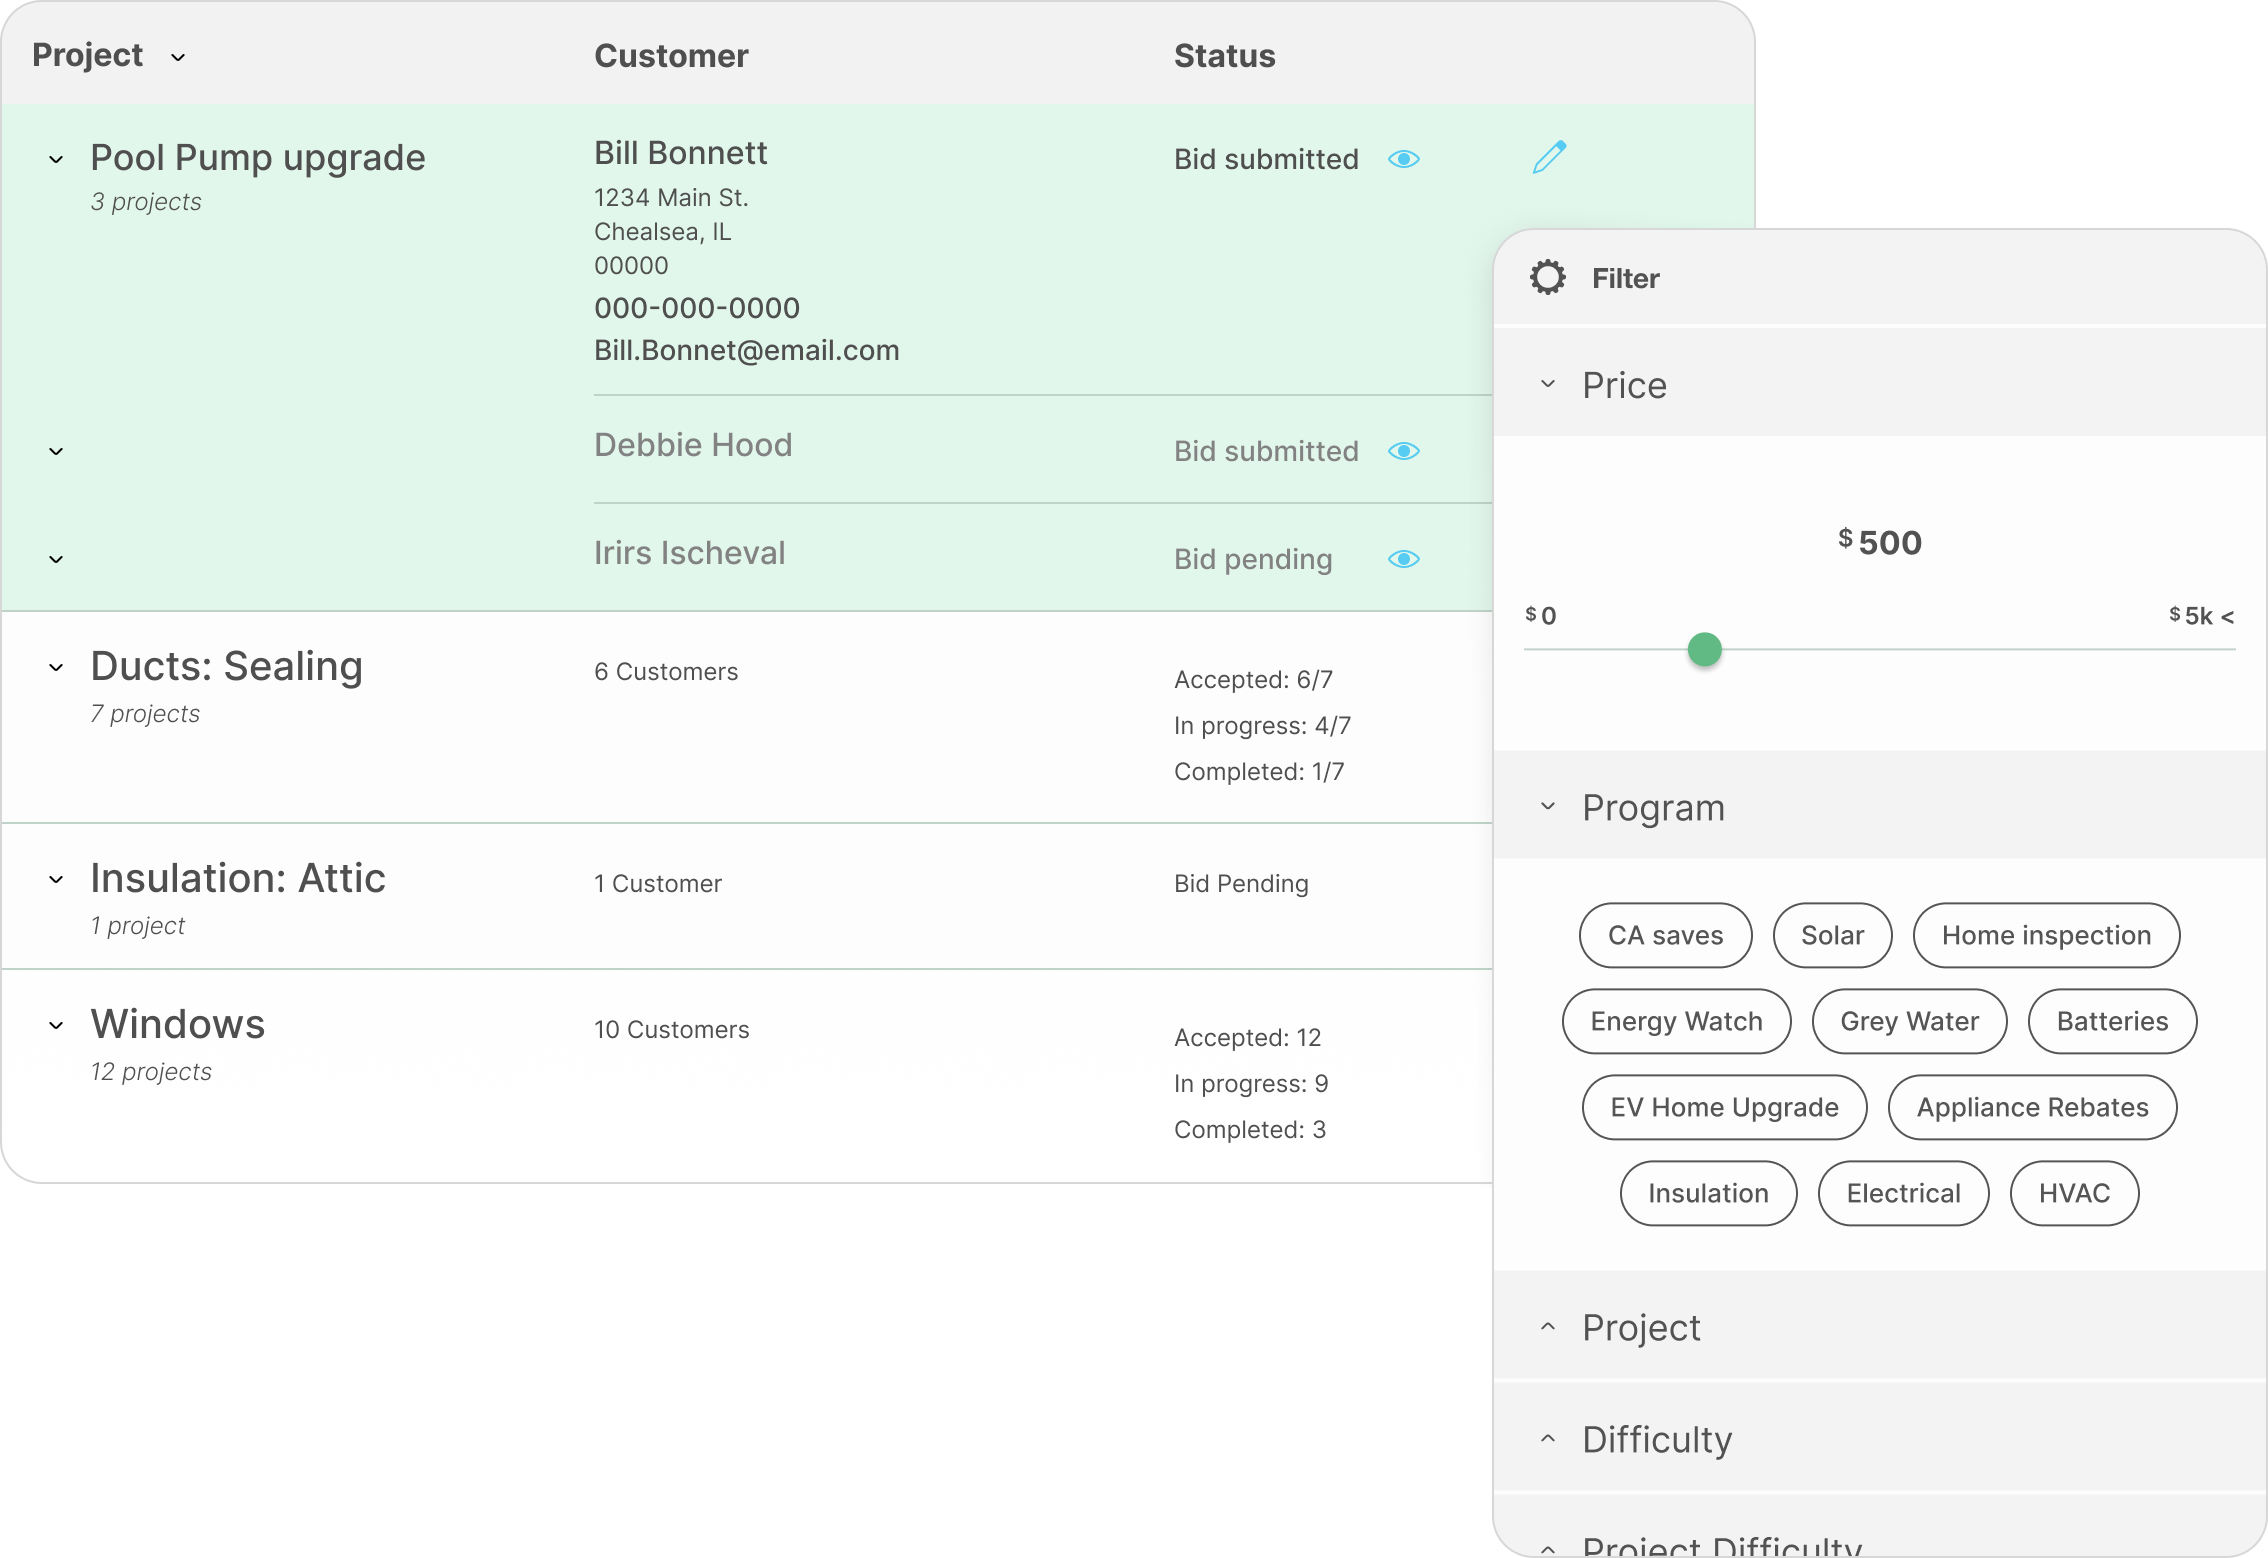Expand the Windows project row
Viewport: 2268px width, 1558px height.
click(57, 1026)
